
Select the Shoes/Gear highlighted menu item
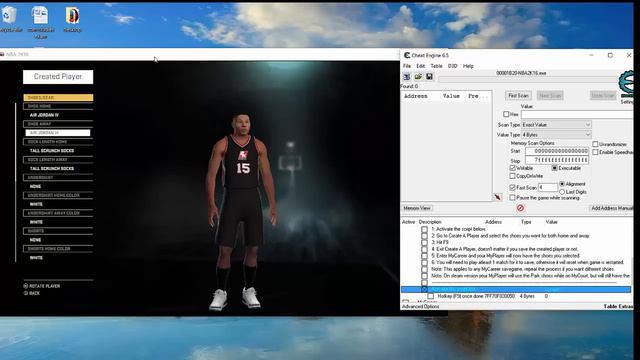point(58,98)
